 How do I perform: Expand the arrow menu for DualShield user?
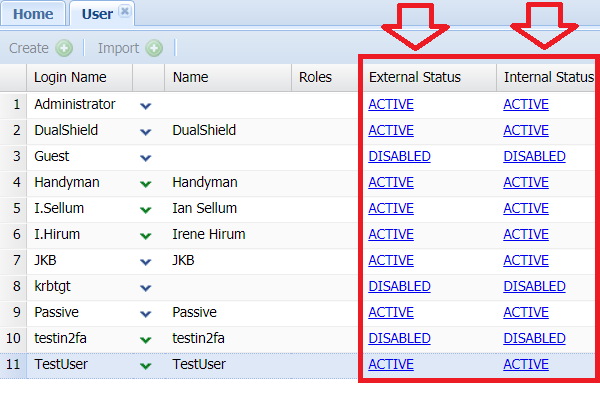click(146, 131)
